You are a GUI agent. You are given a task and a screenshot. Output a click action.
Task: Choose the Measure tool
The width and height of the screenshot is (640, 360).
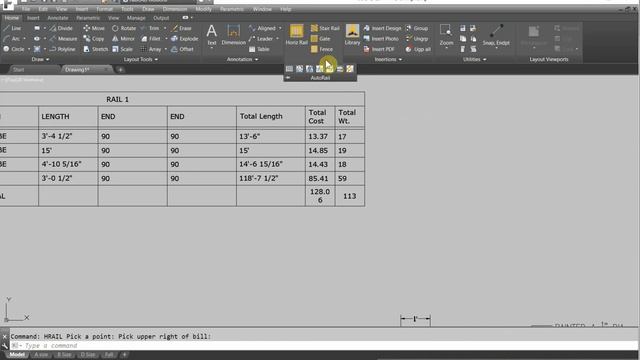(x=63, y=38)
